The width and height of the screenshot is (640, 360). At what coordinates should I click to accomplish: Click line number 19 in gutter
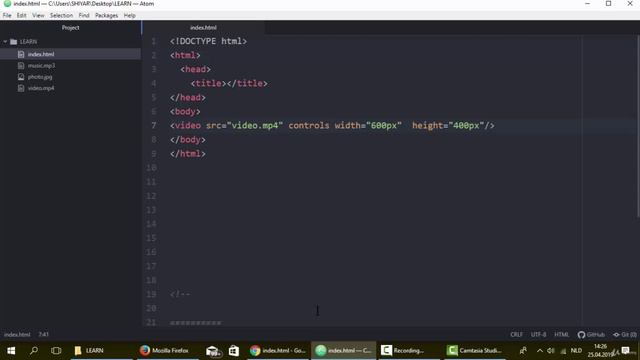pos(151,294)
